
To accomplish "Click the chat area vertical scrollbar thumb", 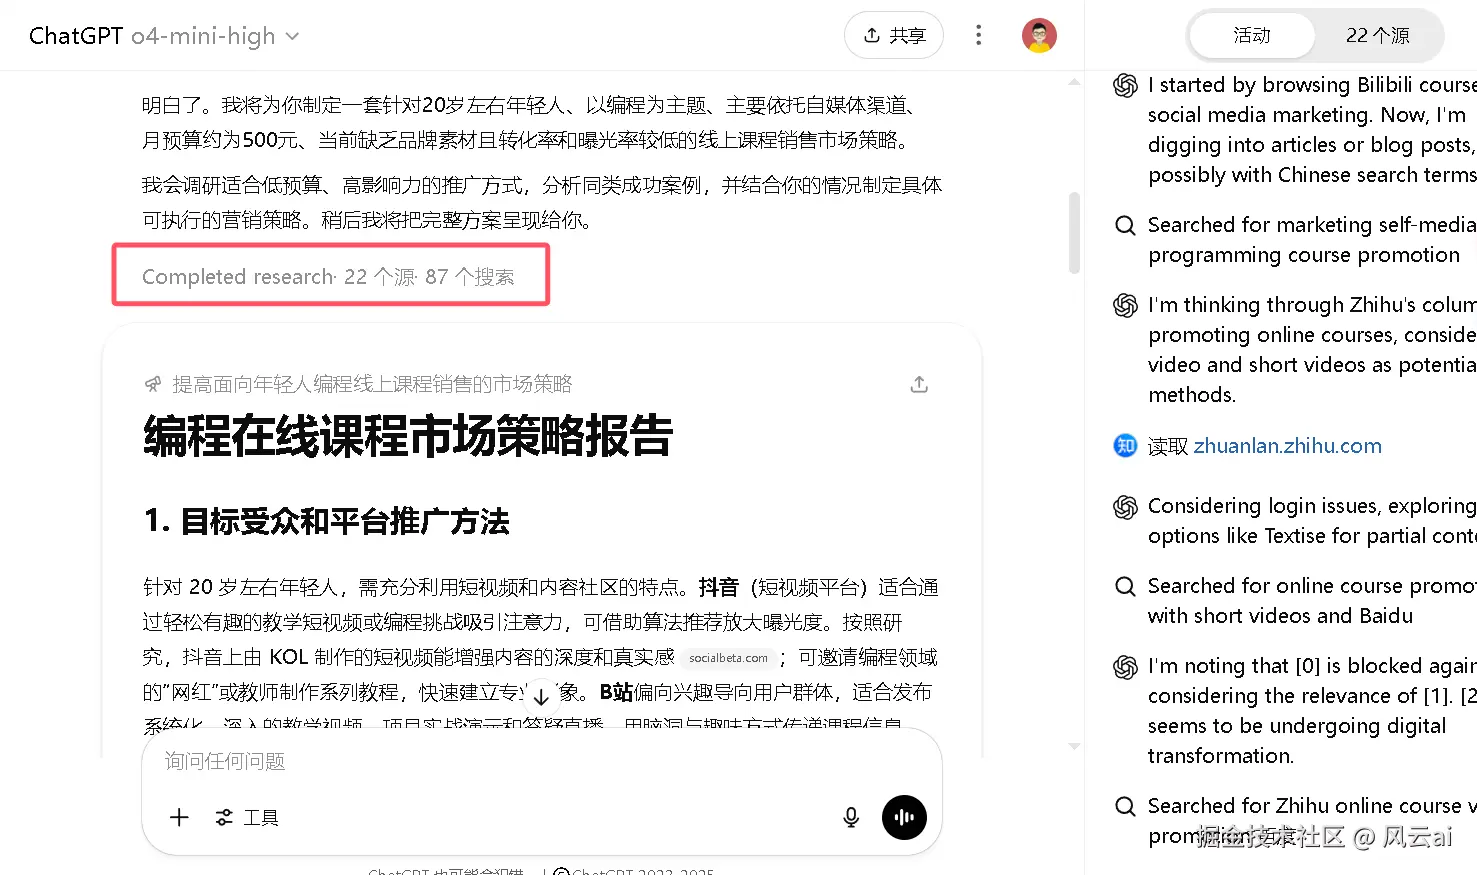I will (x=1074, y=233).
